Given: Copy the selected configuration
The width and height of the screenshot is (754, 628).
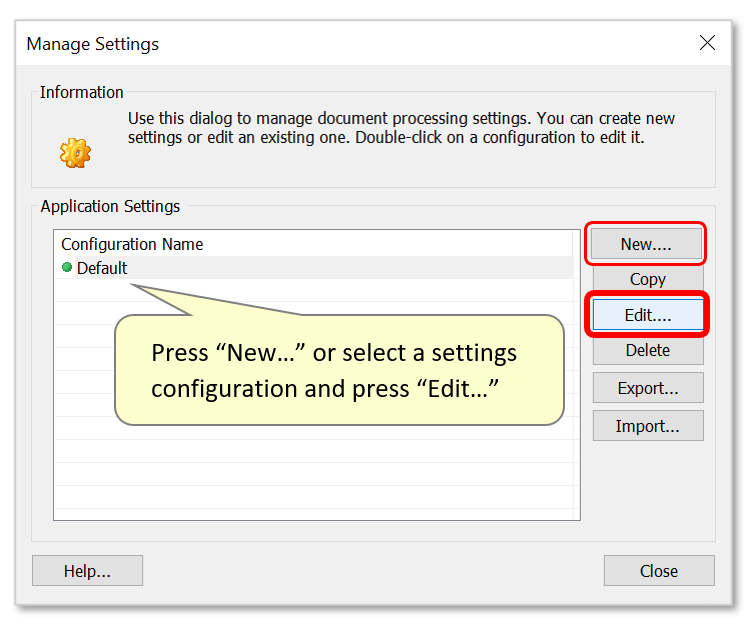Looking at the screenshot, I should 648,279.
